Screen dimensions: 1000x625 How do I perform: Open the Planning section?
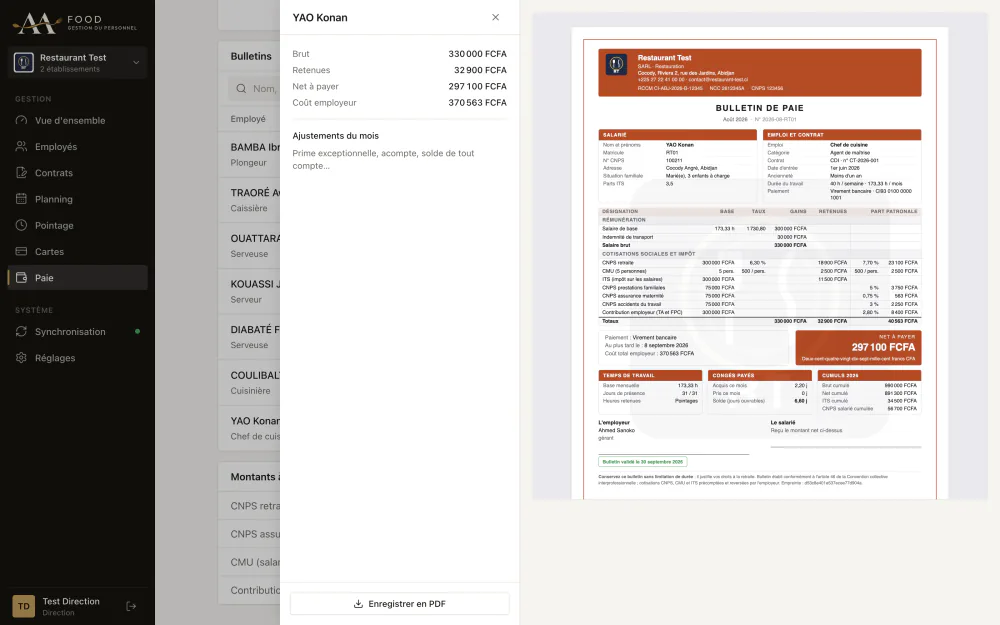point(77,199)
